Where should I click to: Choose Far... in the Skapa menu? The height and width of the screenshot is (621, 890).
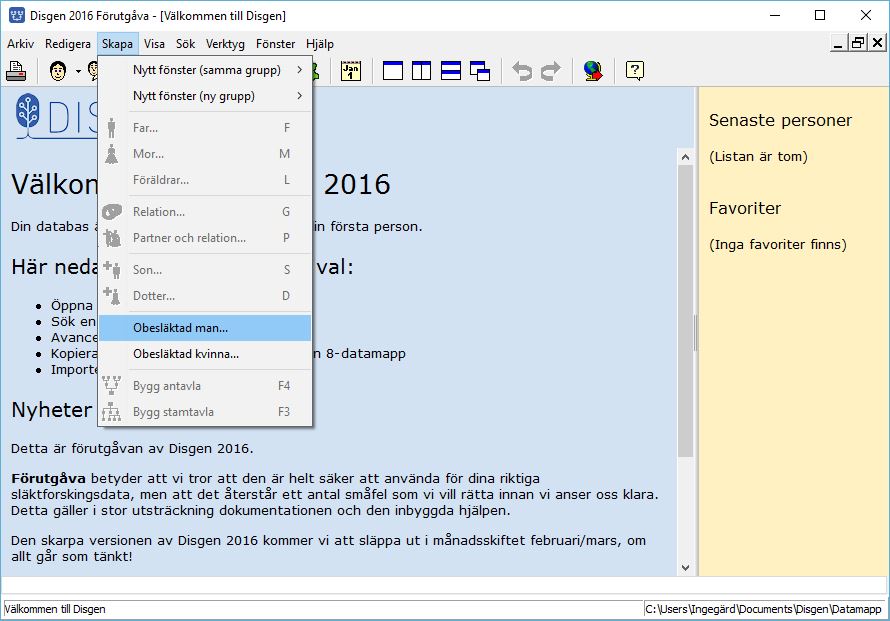[205, 128]
